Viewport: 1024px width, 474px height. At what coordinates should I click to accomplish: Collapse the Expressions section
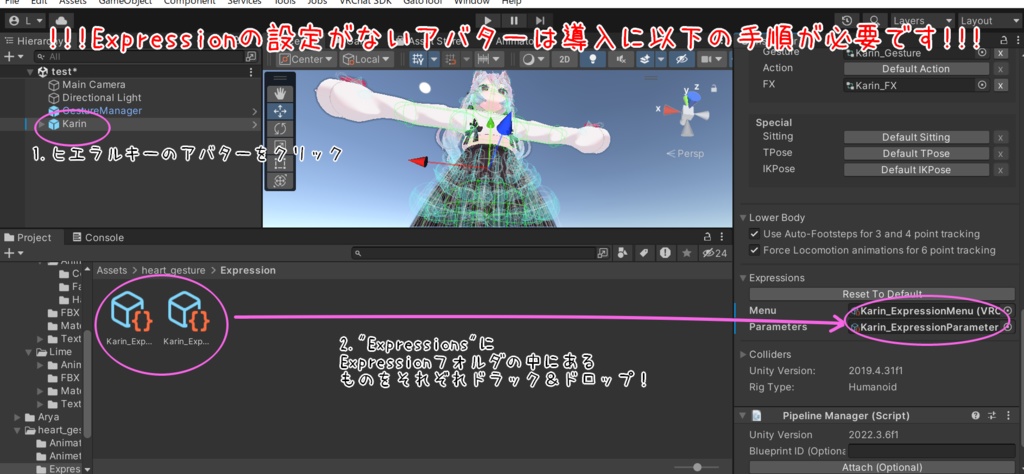tap(743, 278)
